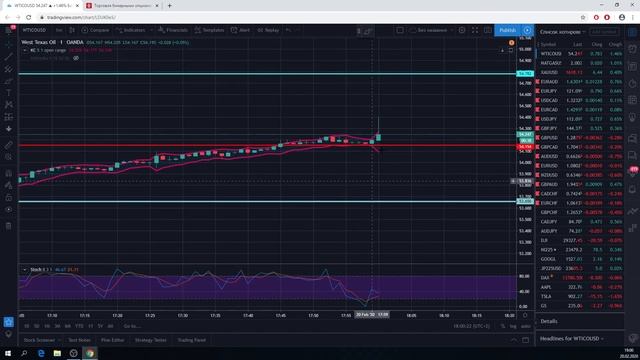Select the ruler measure tool
The width and height of the screenshot is (640, 360).
pyautogui.click(x=8, y=145)
